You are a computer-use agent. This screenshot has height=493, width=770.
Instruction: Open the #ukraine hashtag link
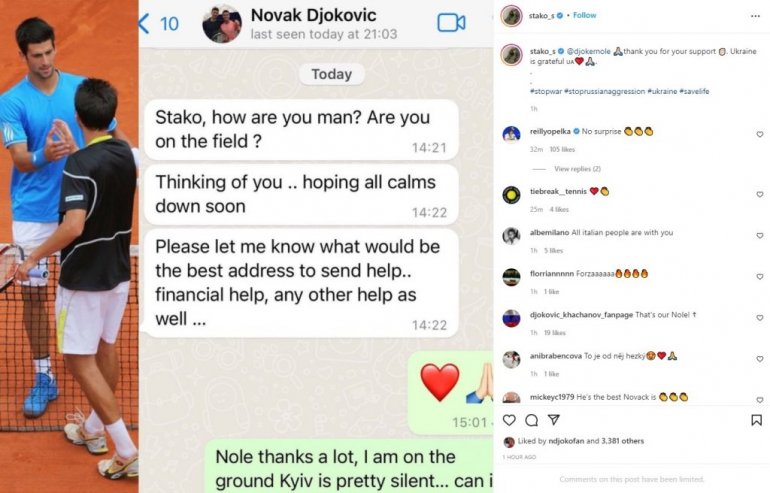click(662, 91)
